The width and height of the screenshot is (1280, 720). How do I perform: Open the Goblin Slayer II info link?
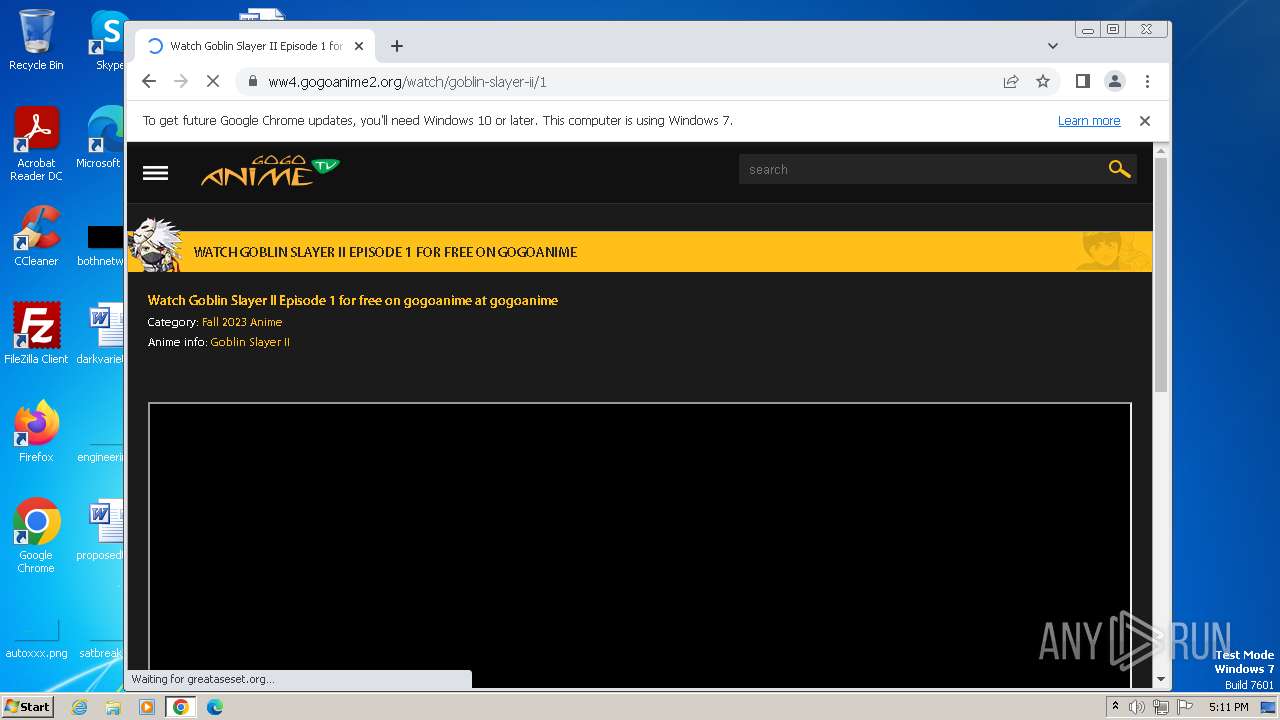[250, 342]
